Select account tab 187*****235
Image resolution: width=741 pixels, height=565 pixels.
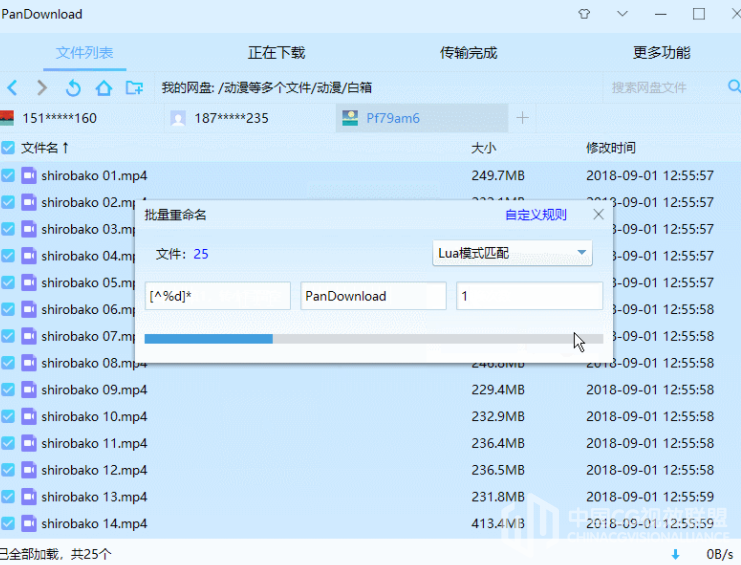coord(250,118)
